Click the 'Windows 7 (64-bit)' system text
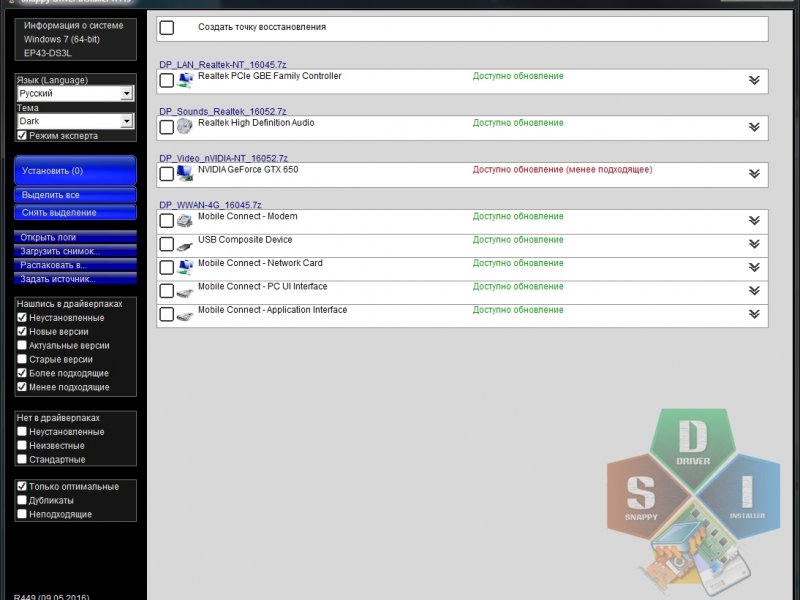 [x=62, y=39]
